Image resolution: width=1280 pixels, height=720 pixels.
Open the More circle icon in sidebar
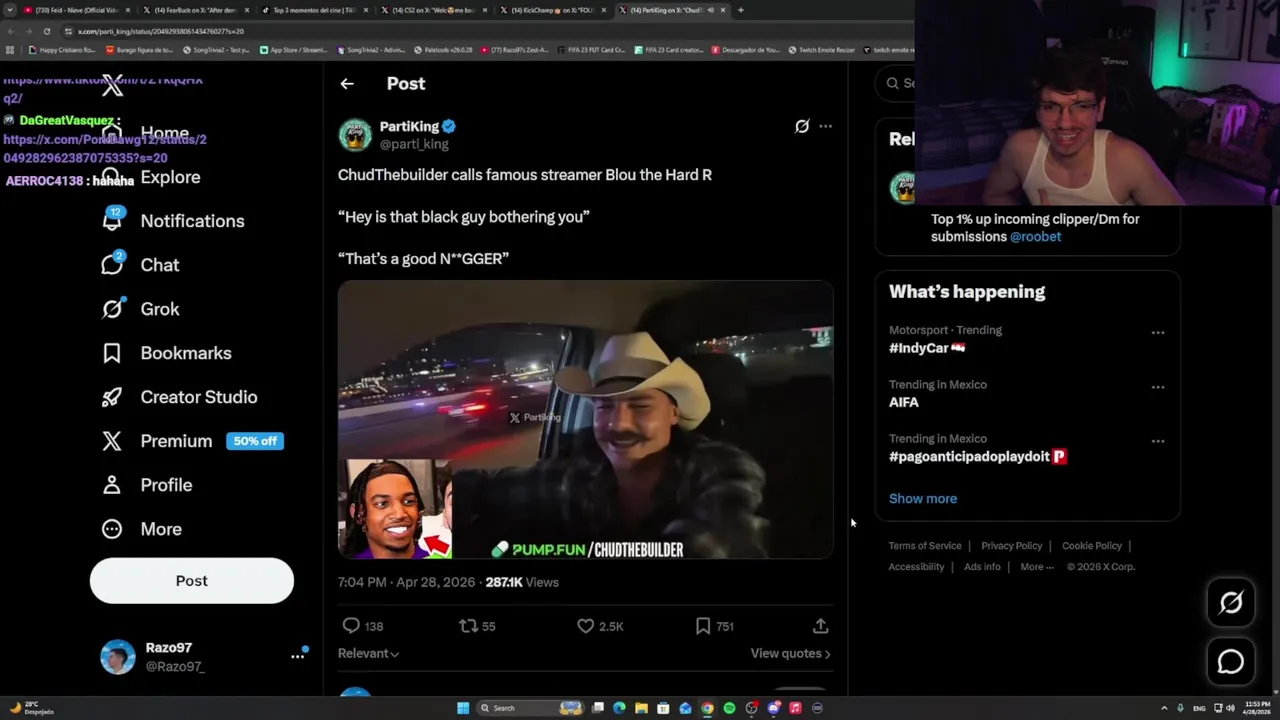point(112,529)
